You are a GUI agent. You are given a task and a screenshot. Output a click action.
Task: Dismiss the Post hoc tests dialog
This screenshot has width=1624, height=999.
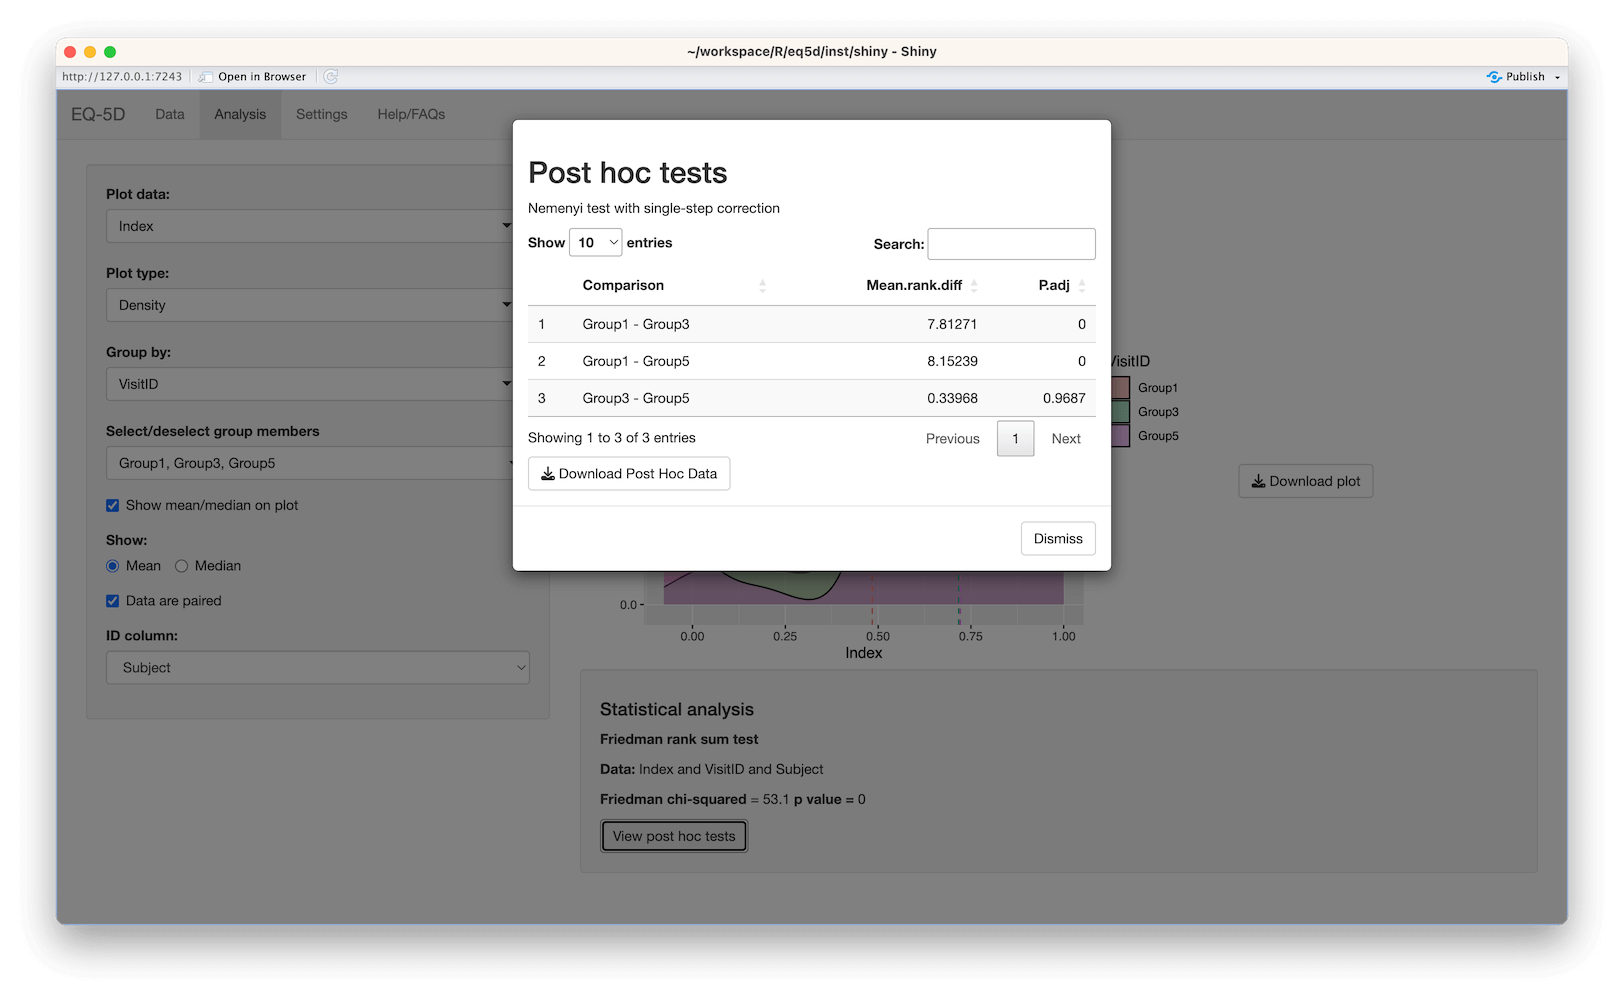pyautogui.click(x=1058, y=539)
